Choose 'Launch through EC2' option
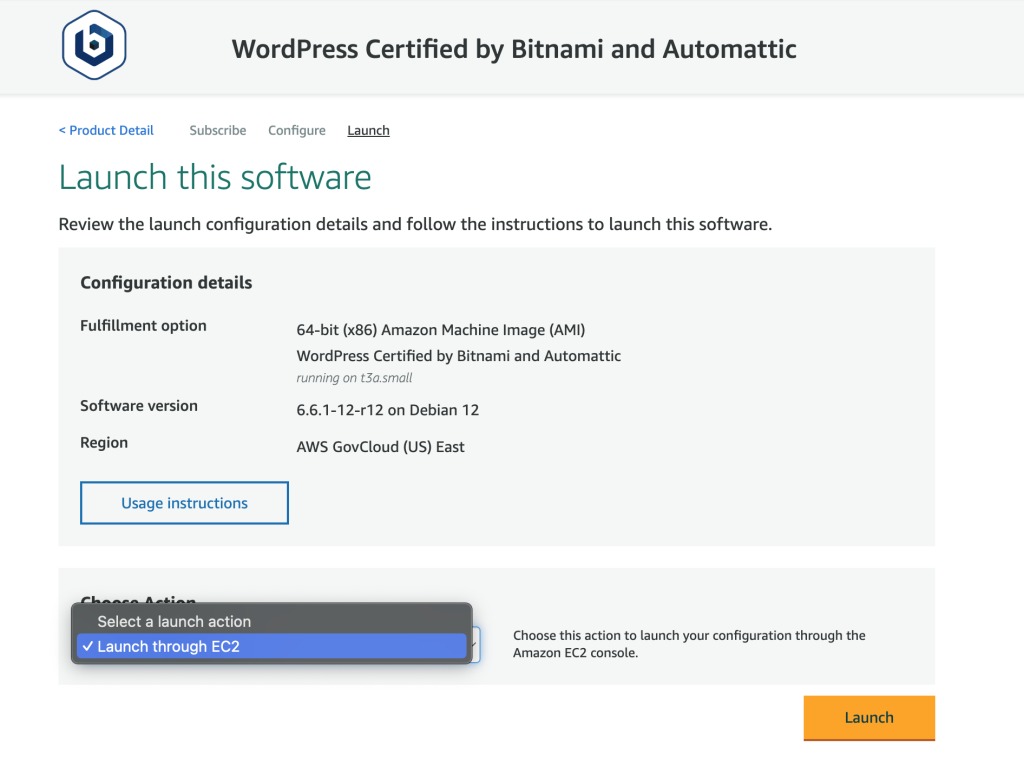Screen dimensions: 1024x759 [x=271, y=646]
